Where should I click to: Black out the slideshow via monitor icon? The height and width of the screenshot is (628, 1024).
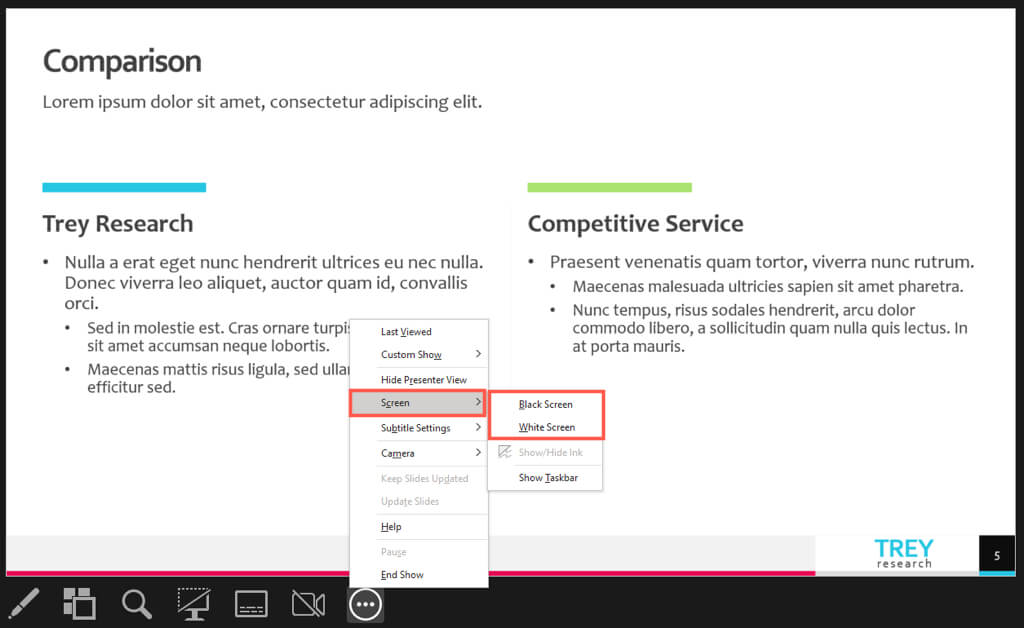coord(194,604)
